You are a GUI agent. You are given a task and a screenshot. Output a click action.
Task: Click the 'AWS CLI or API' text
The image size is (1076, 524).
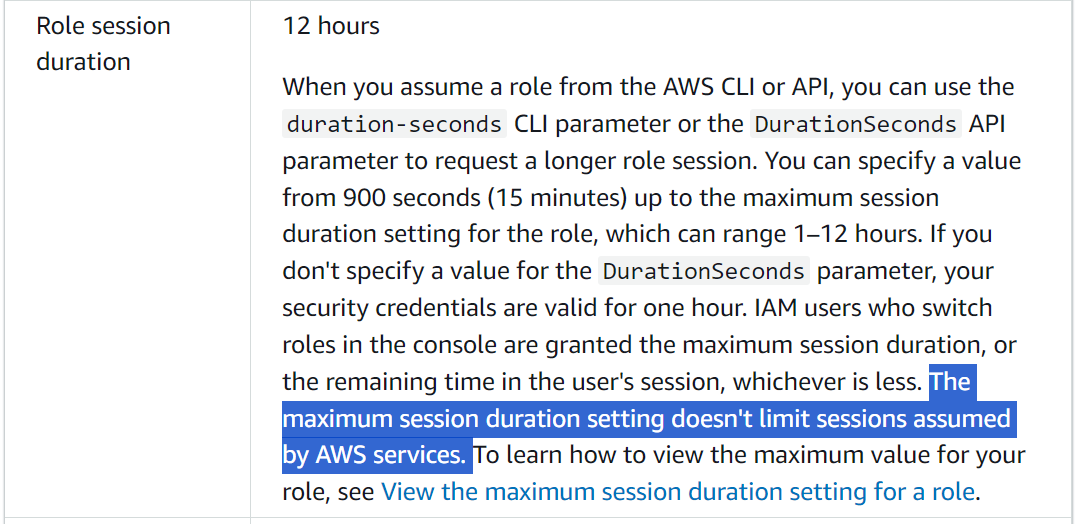[x=743, y=88]
